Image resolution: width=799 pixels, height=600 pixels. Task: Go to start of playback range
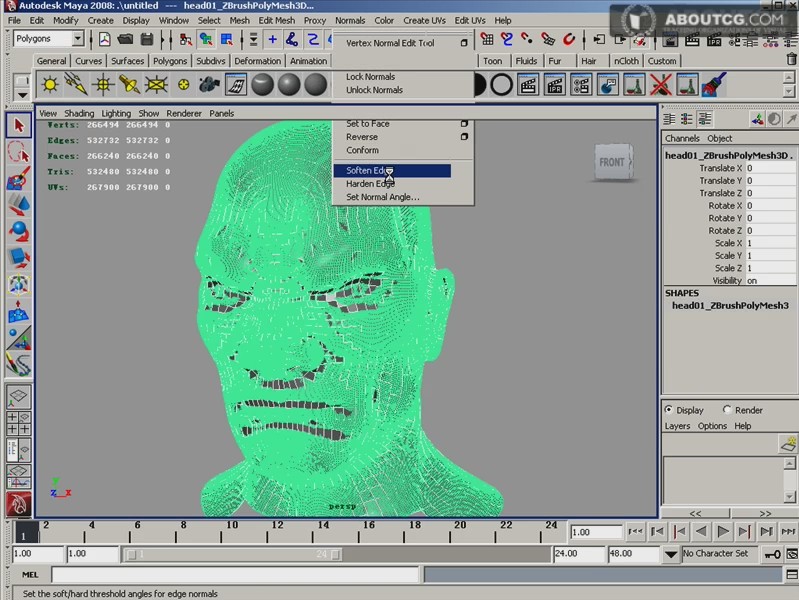click(635, 532)
